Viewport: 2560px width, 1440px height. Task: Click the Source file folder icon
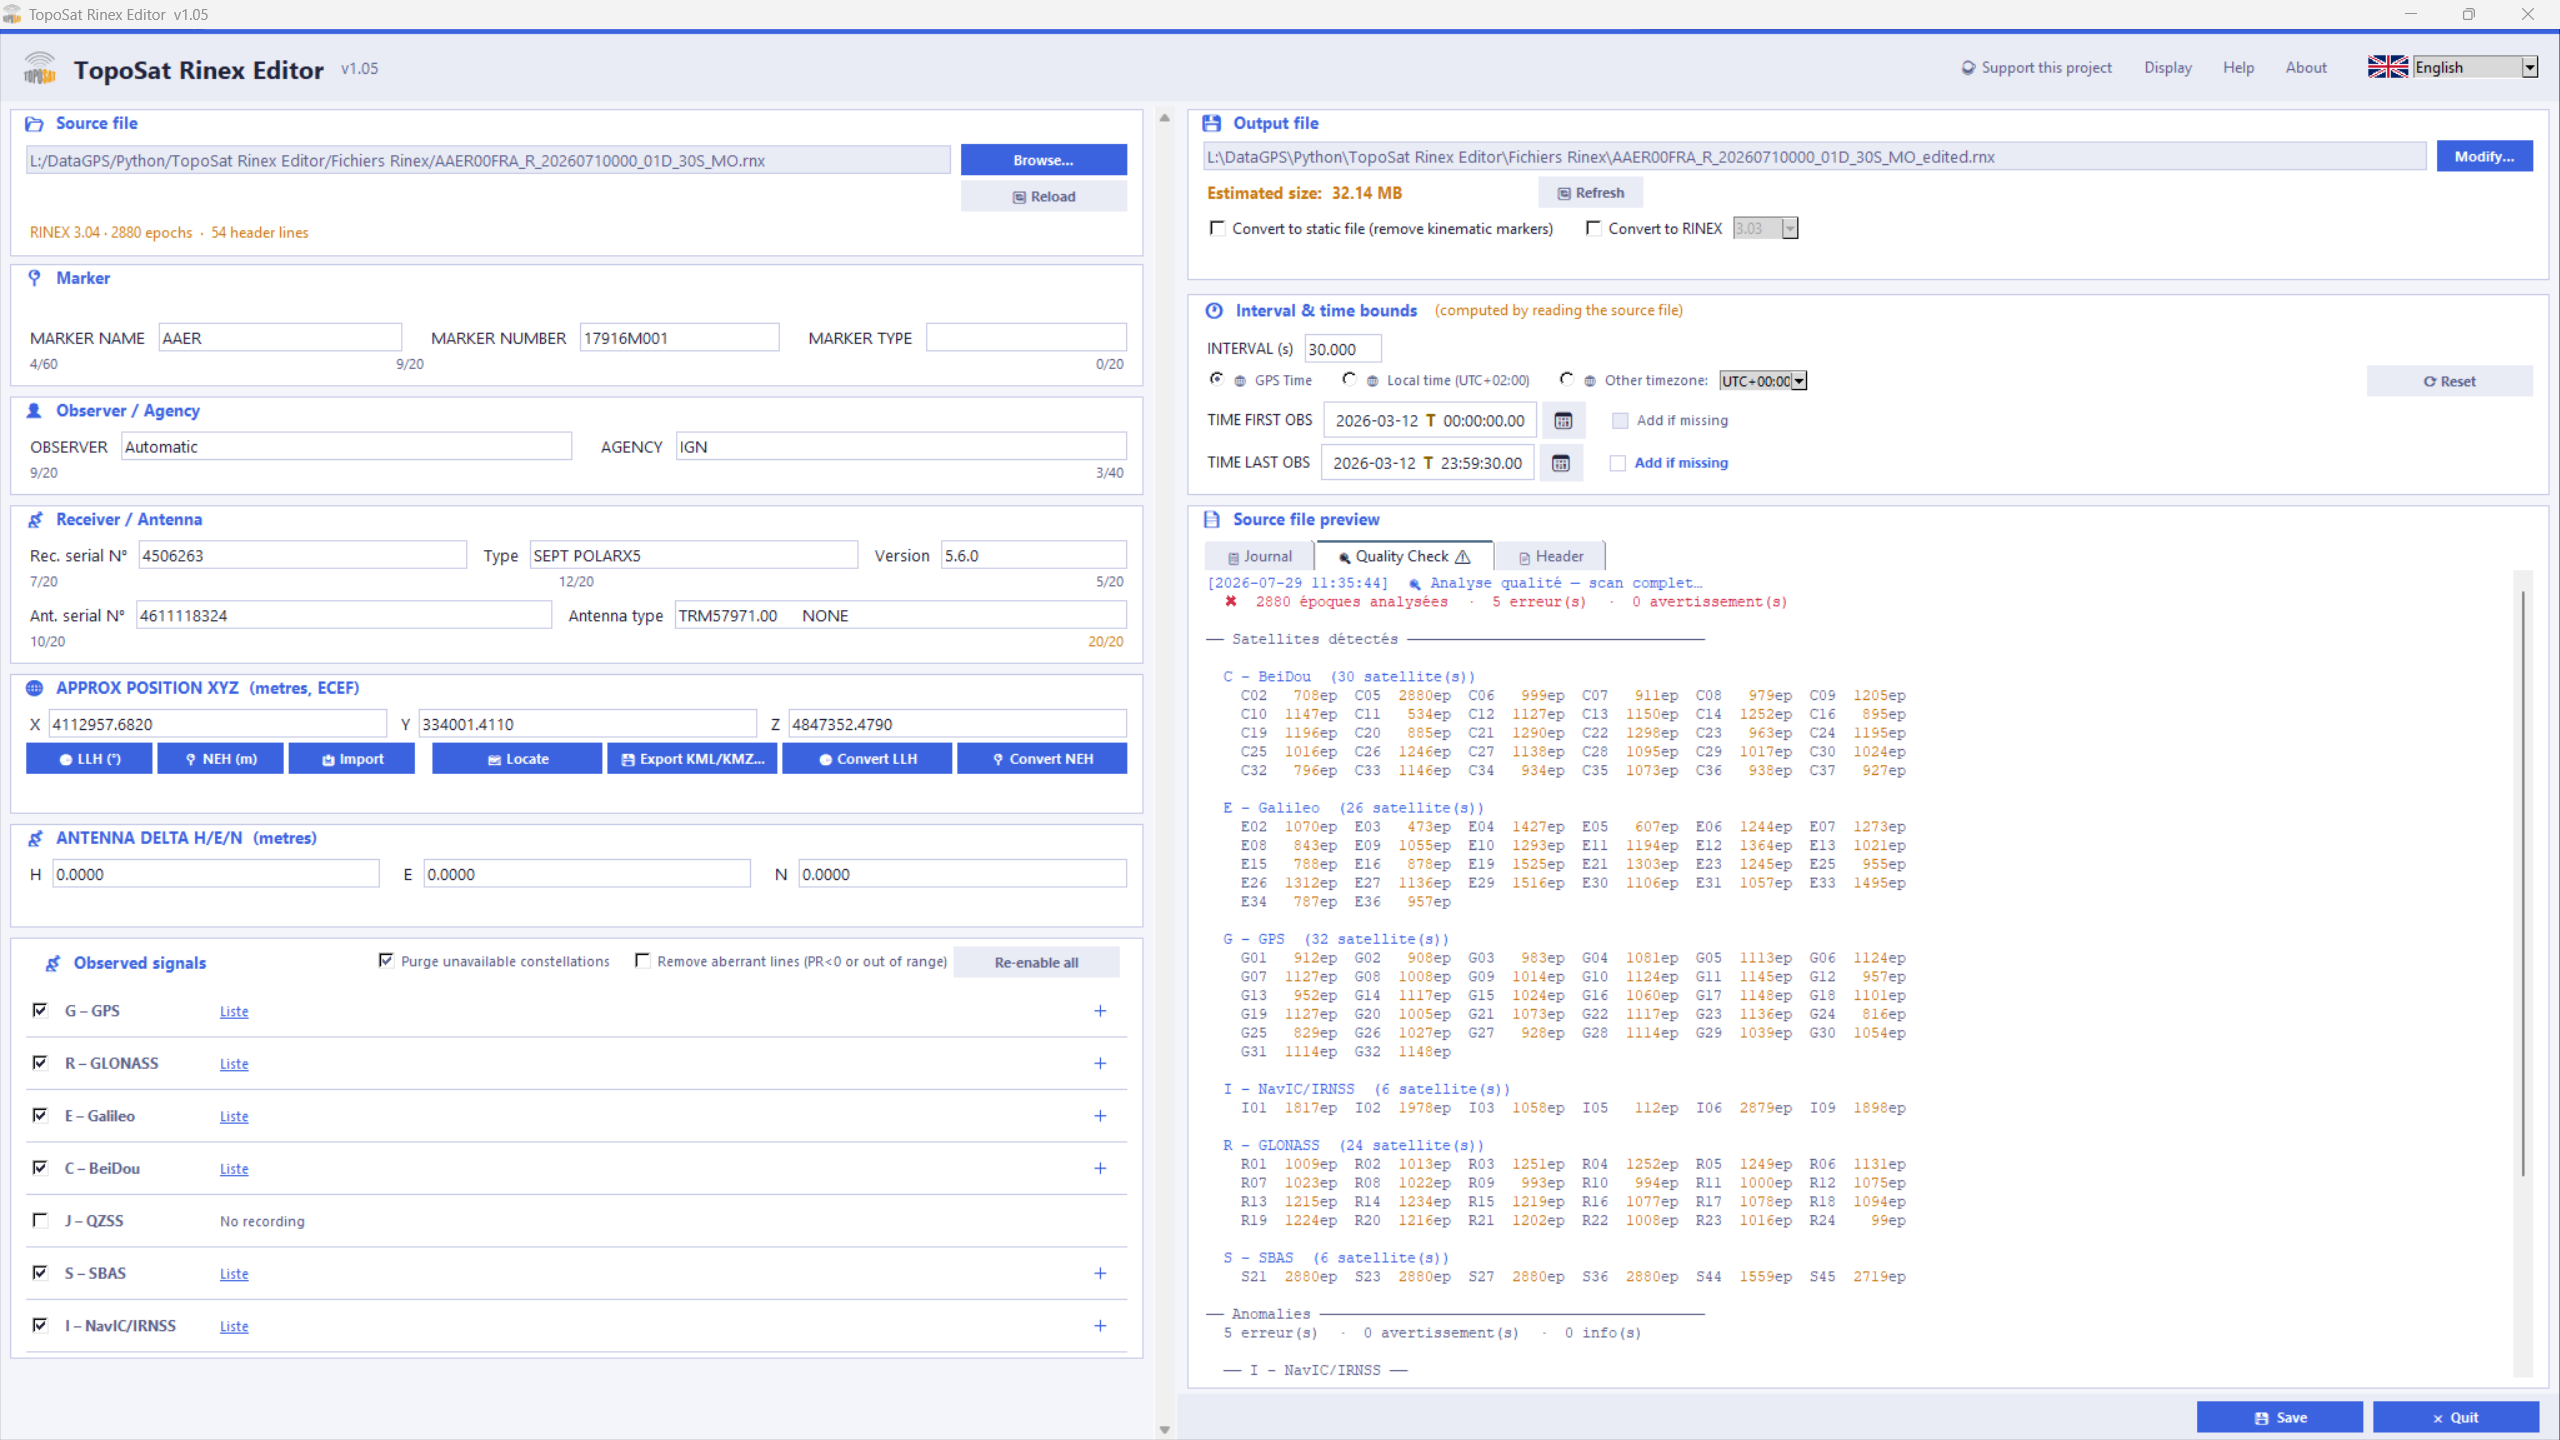point(34,124)
